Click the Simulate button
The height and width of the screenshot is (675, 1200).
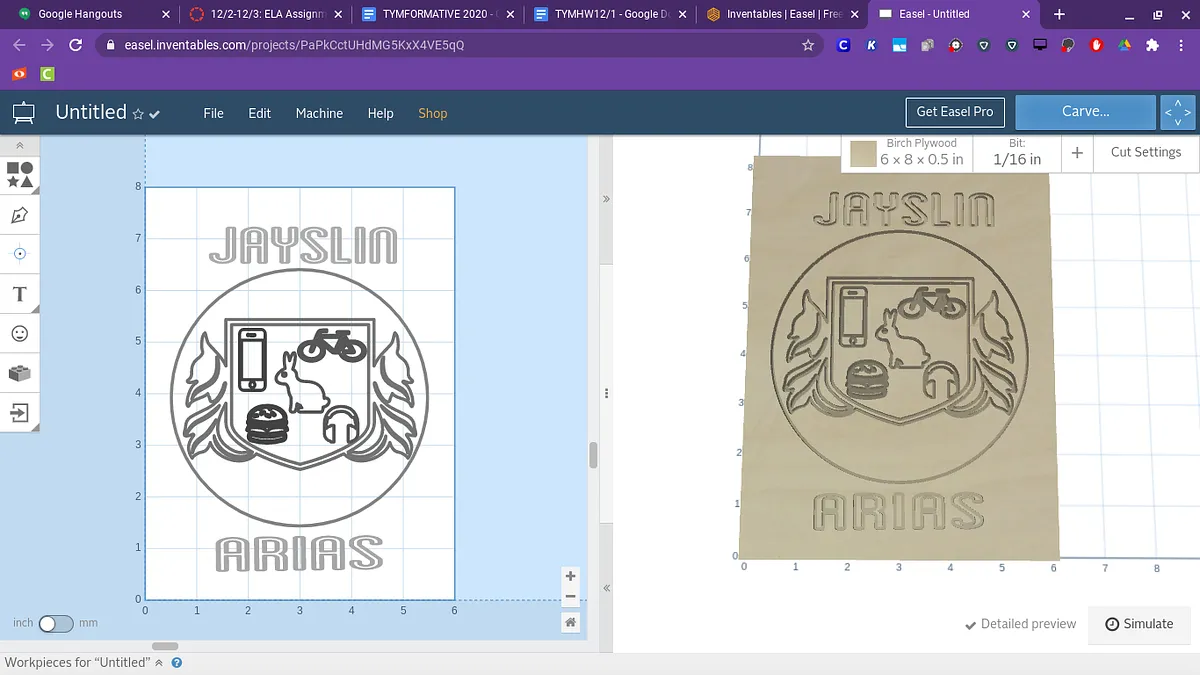(1139, 623)
